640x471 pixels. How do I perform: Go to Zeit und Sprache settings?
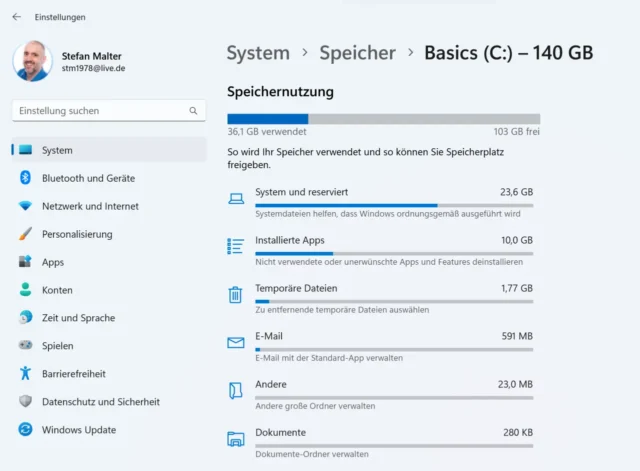coord(78,318)
